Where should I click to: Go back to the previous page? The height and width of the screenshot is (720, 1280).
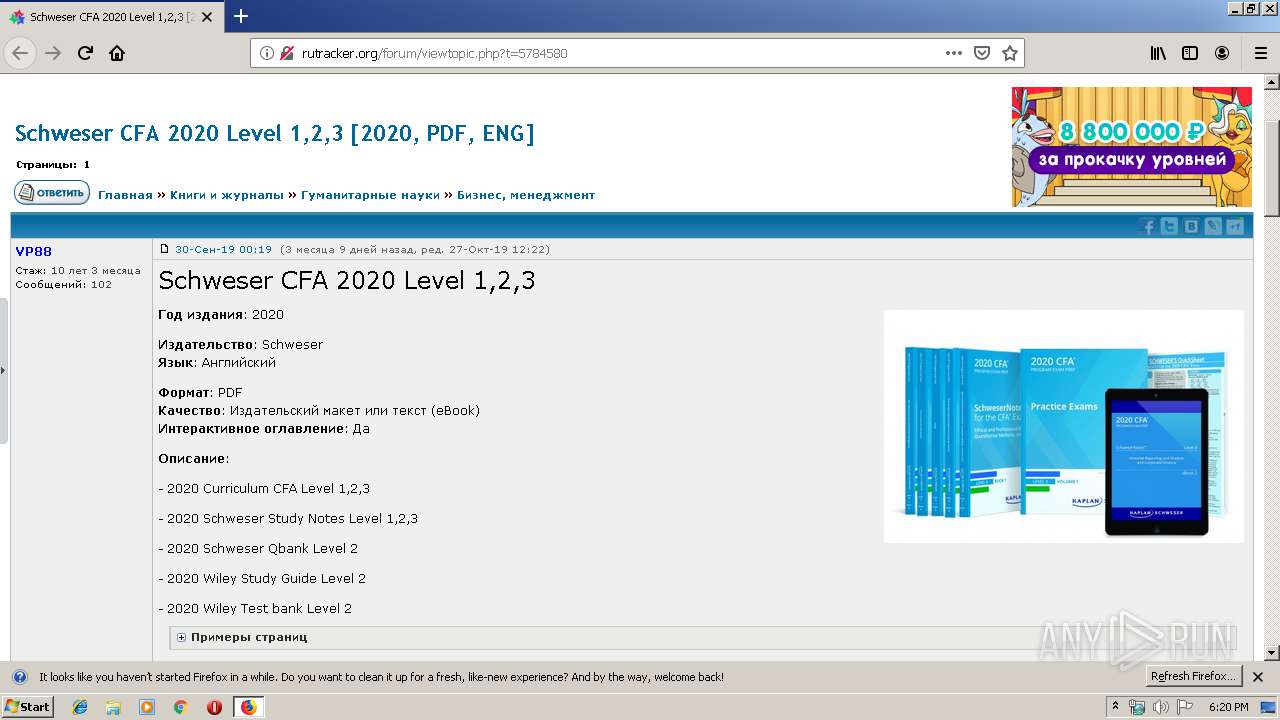click(x=20, y=53)
